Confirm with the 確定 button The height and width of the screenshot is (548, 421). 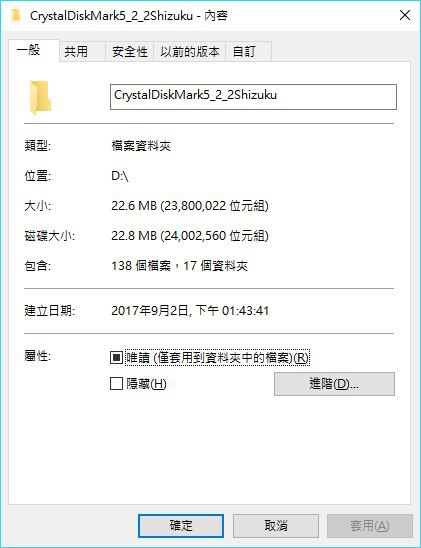click(181, 526)
